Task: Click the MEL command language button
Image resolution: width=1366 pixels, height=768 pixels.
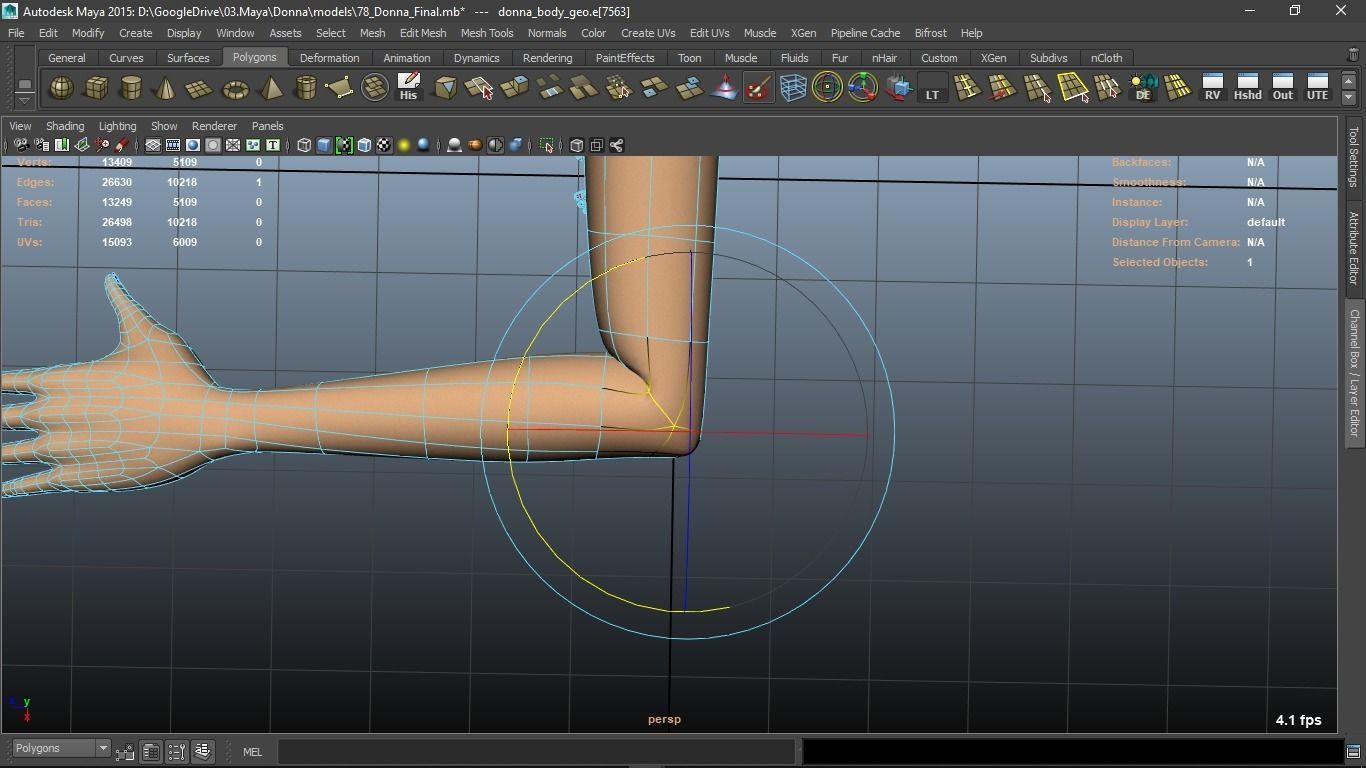Action: coord(252,752)
